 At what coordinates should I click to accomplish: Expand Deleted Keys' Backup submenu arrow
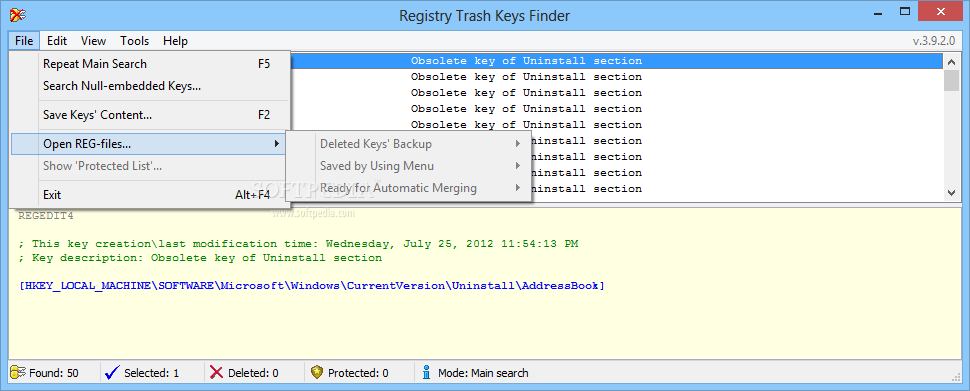pos(518,144)
